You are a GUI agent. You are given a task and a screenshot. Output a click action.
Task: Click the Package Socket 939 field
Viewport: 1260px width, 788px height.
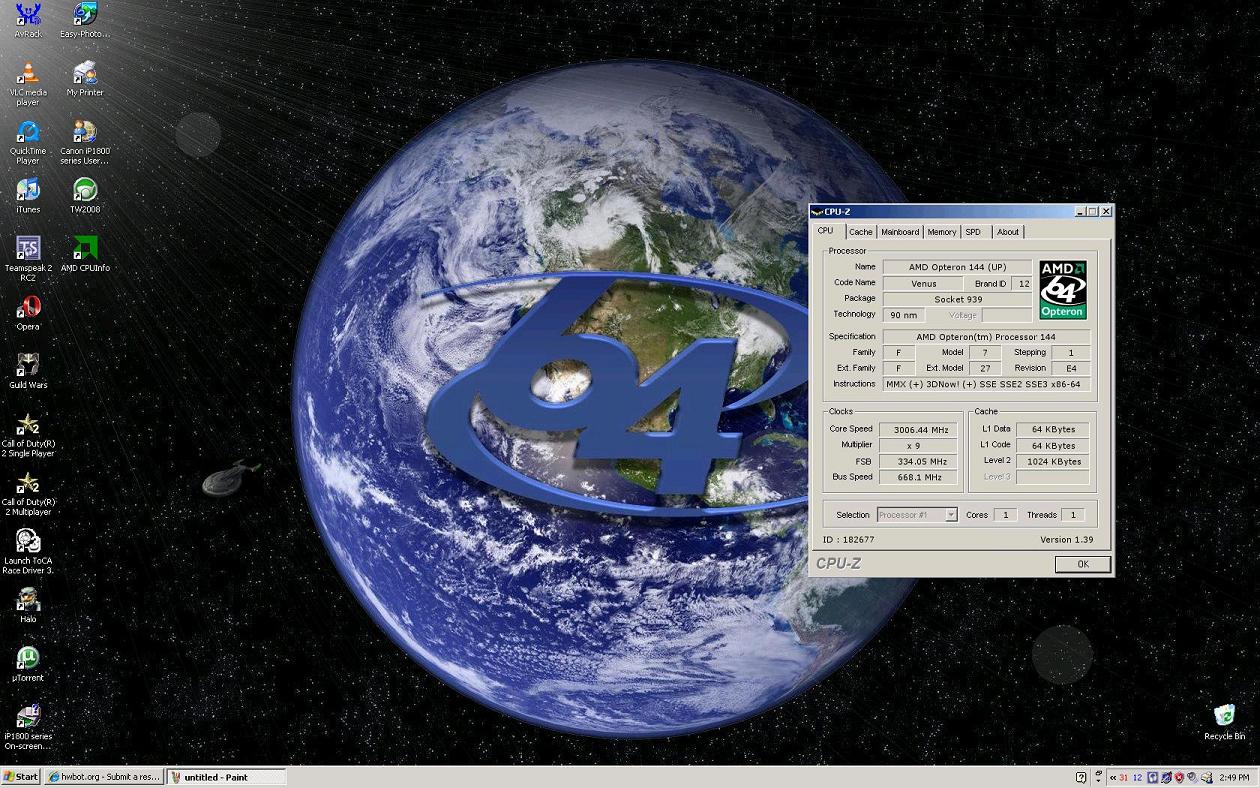(x=957, y=299)
